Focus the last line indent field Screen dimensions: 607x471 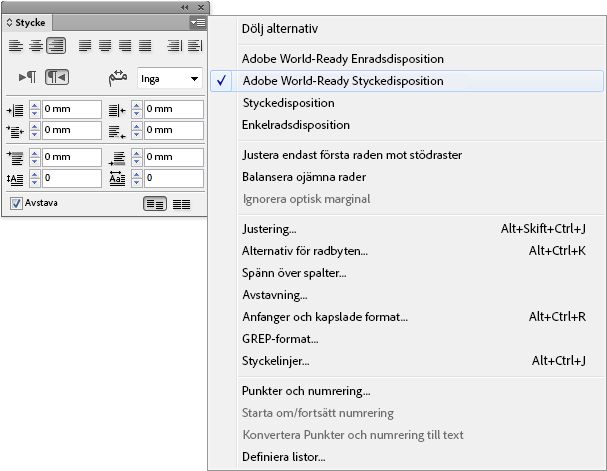point(174,130)
